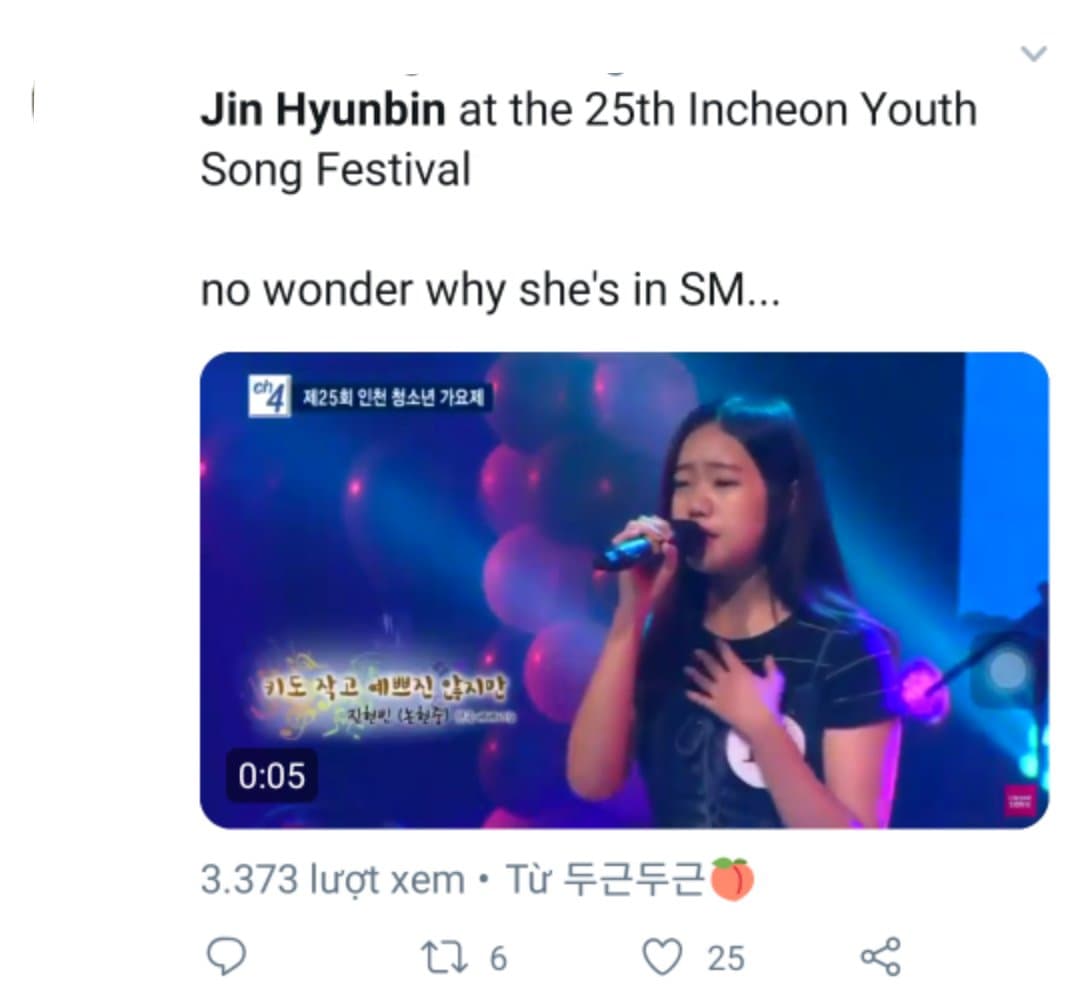Click the 'no wonder why she's in SM...' text
1080x1002 pixels.
click(x=490, y=290)
